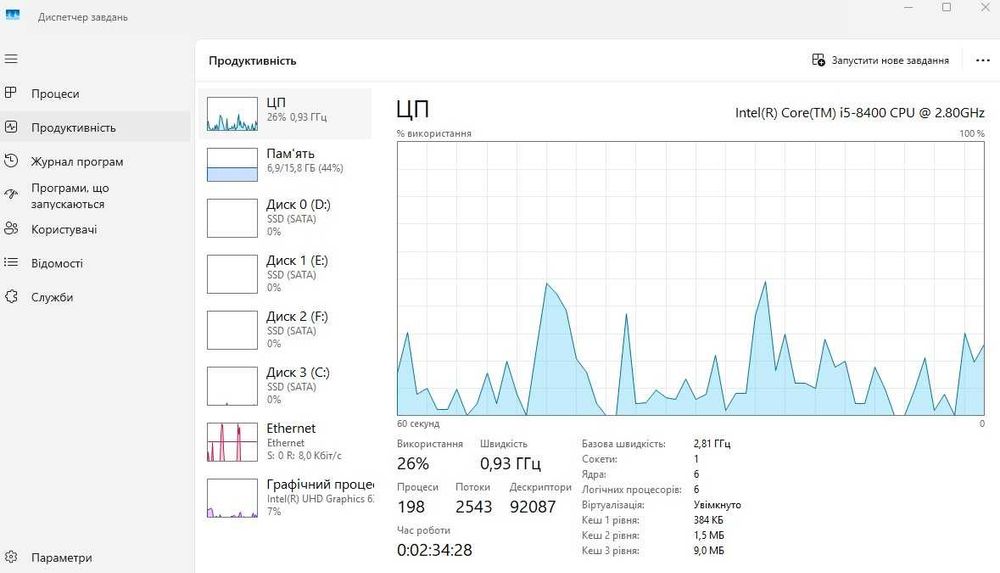This screenshot has width=1000, height=573.
Task: Show Диск 0 (D:) performance
Action: point(285,218)
